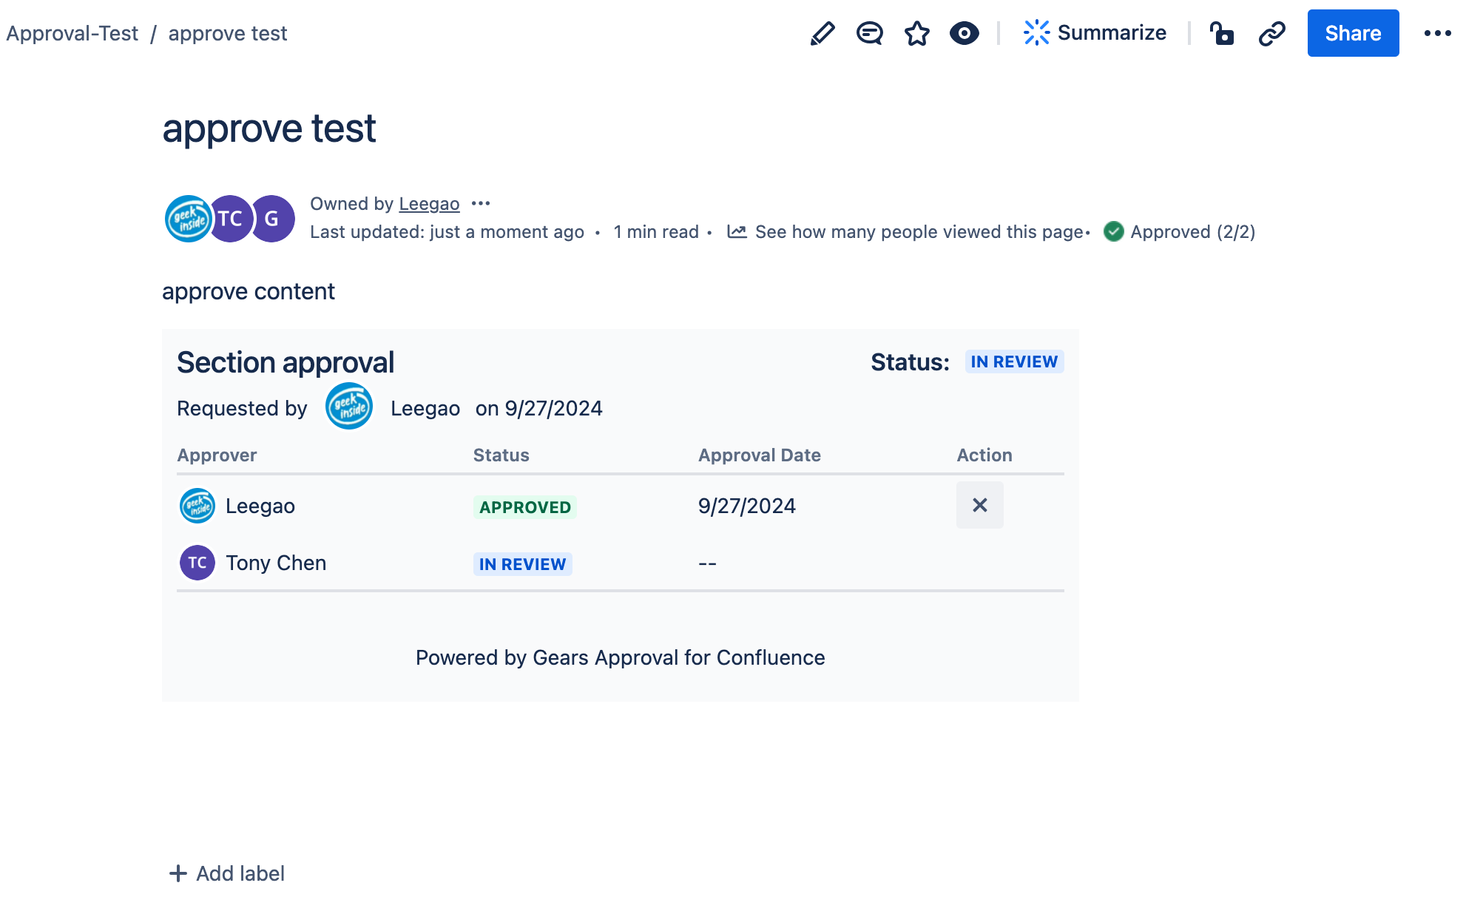Viewport: 1466px width, 899px height.
Task: Click the Last updated timestamp text
Action: [447, 231]
